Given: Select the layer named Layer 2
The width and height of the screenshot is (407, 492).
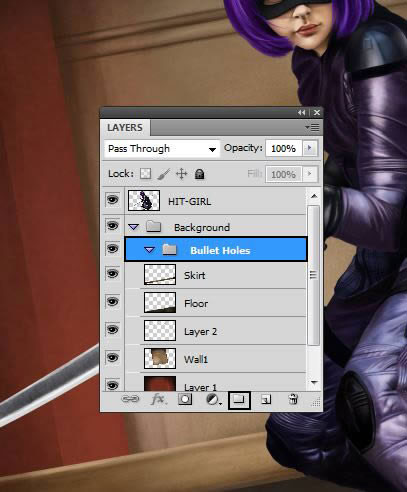Looking at the screenshot, I should pos(200,332).
